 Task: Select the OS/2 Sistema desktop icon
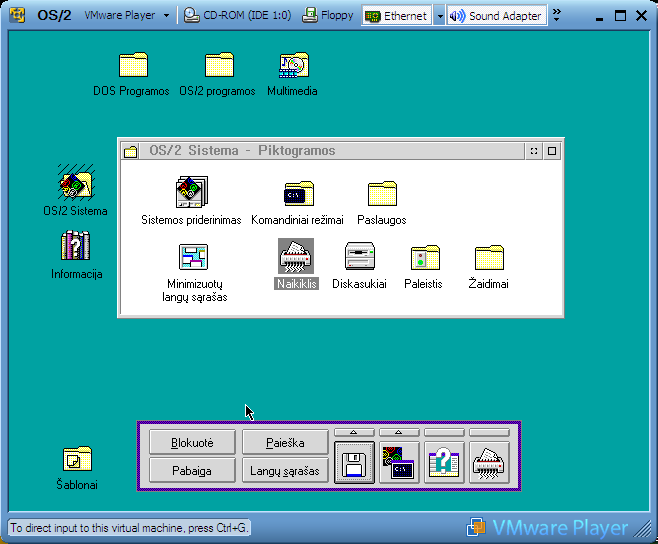(x=76, y=182)
